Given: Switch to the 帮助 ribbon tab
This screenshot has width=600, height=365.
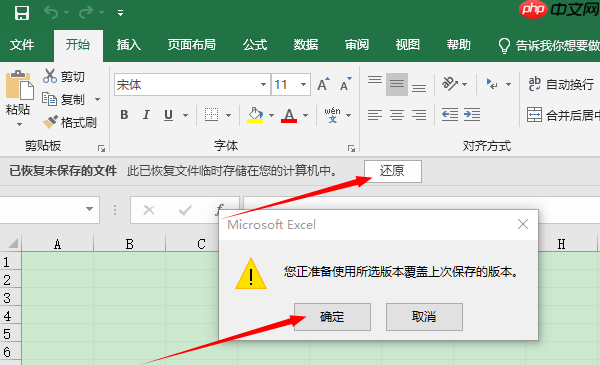Looking at the screenshot, I should (458, 45).
